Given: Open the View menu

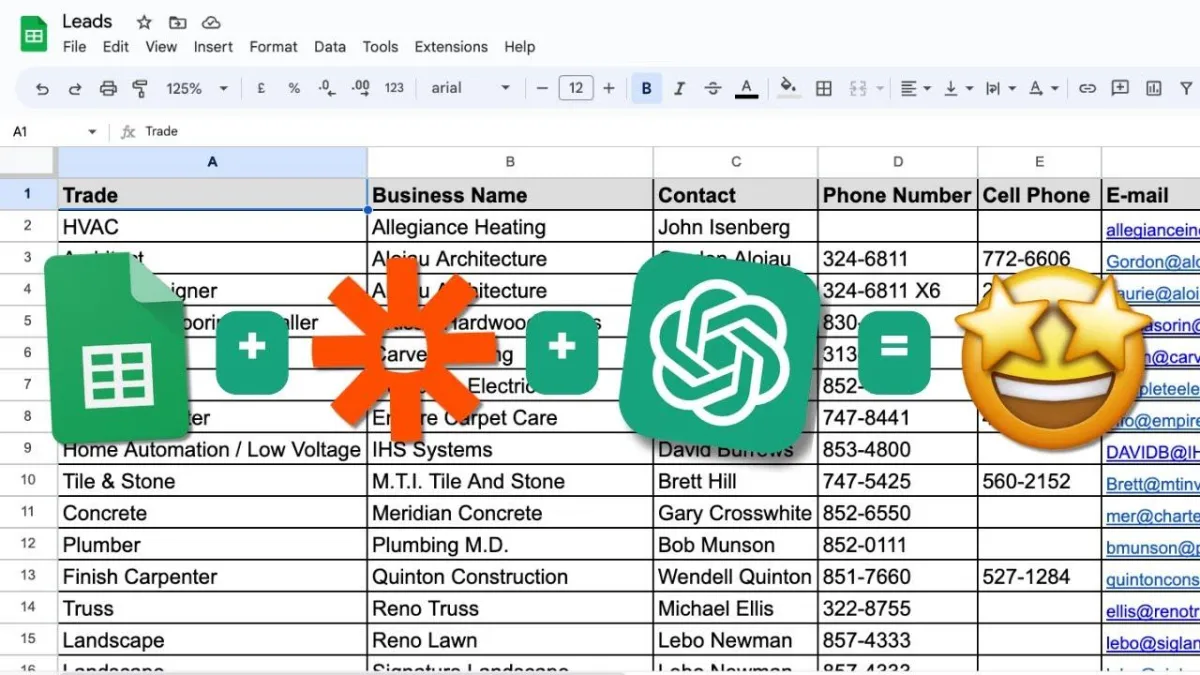Looking at the screenshot, I should pos(161,47).
